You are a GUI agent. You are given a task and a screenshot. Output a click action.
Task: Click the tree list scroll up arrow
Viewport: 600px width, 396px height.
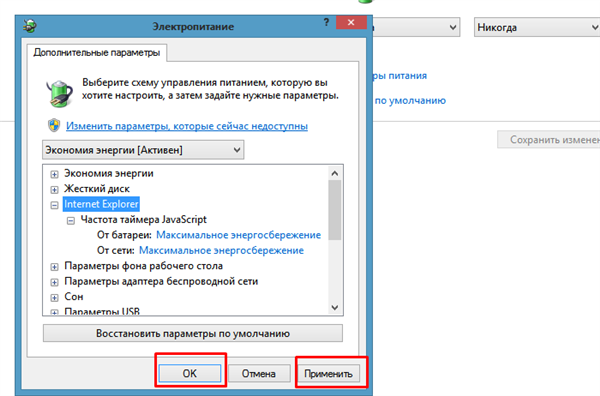point(334,173)
